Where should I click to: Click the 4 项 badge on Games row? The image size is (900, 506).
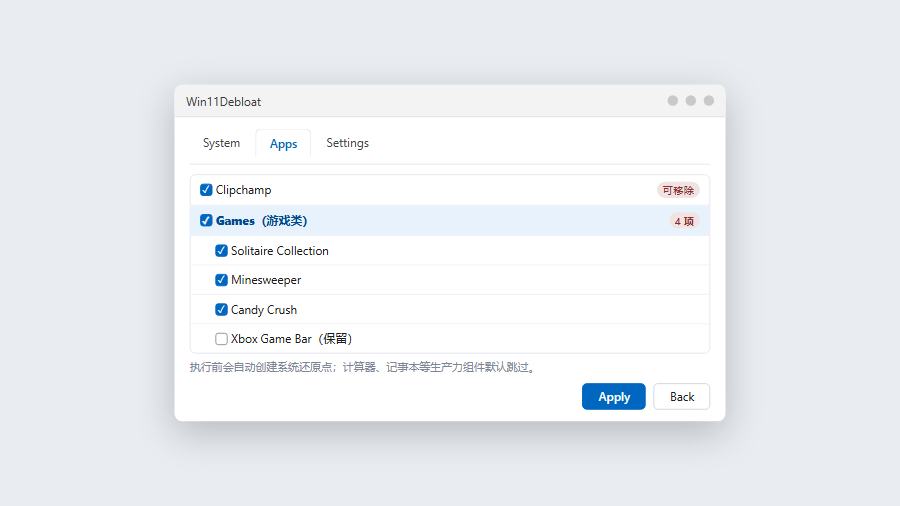684,221
